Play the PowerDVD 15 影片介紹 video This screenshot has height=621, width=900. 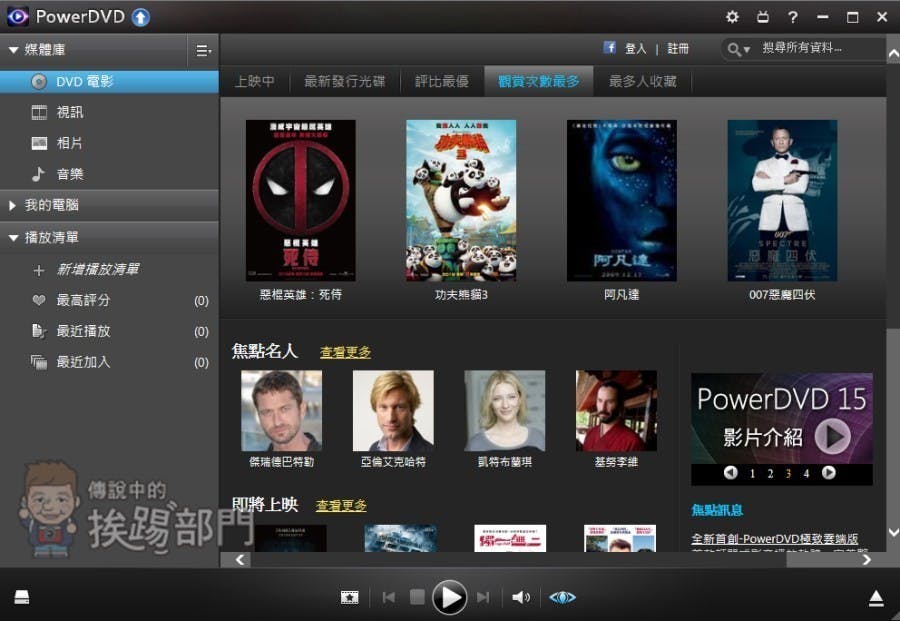tap(832, 436)
